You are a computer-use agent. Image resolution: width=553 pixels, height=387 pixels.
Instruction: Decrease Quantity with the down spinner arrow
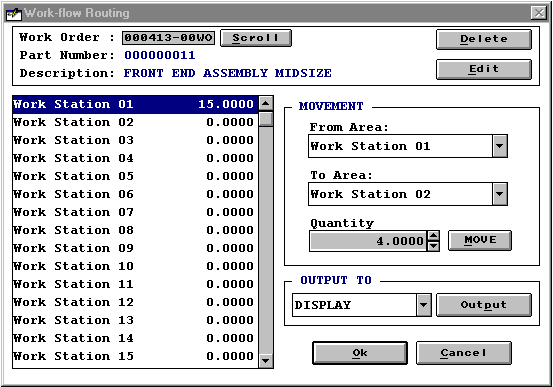433,246
